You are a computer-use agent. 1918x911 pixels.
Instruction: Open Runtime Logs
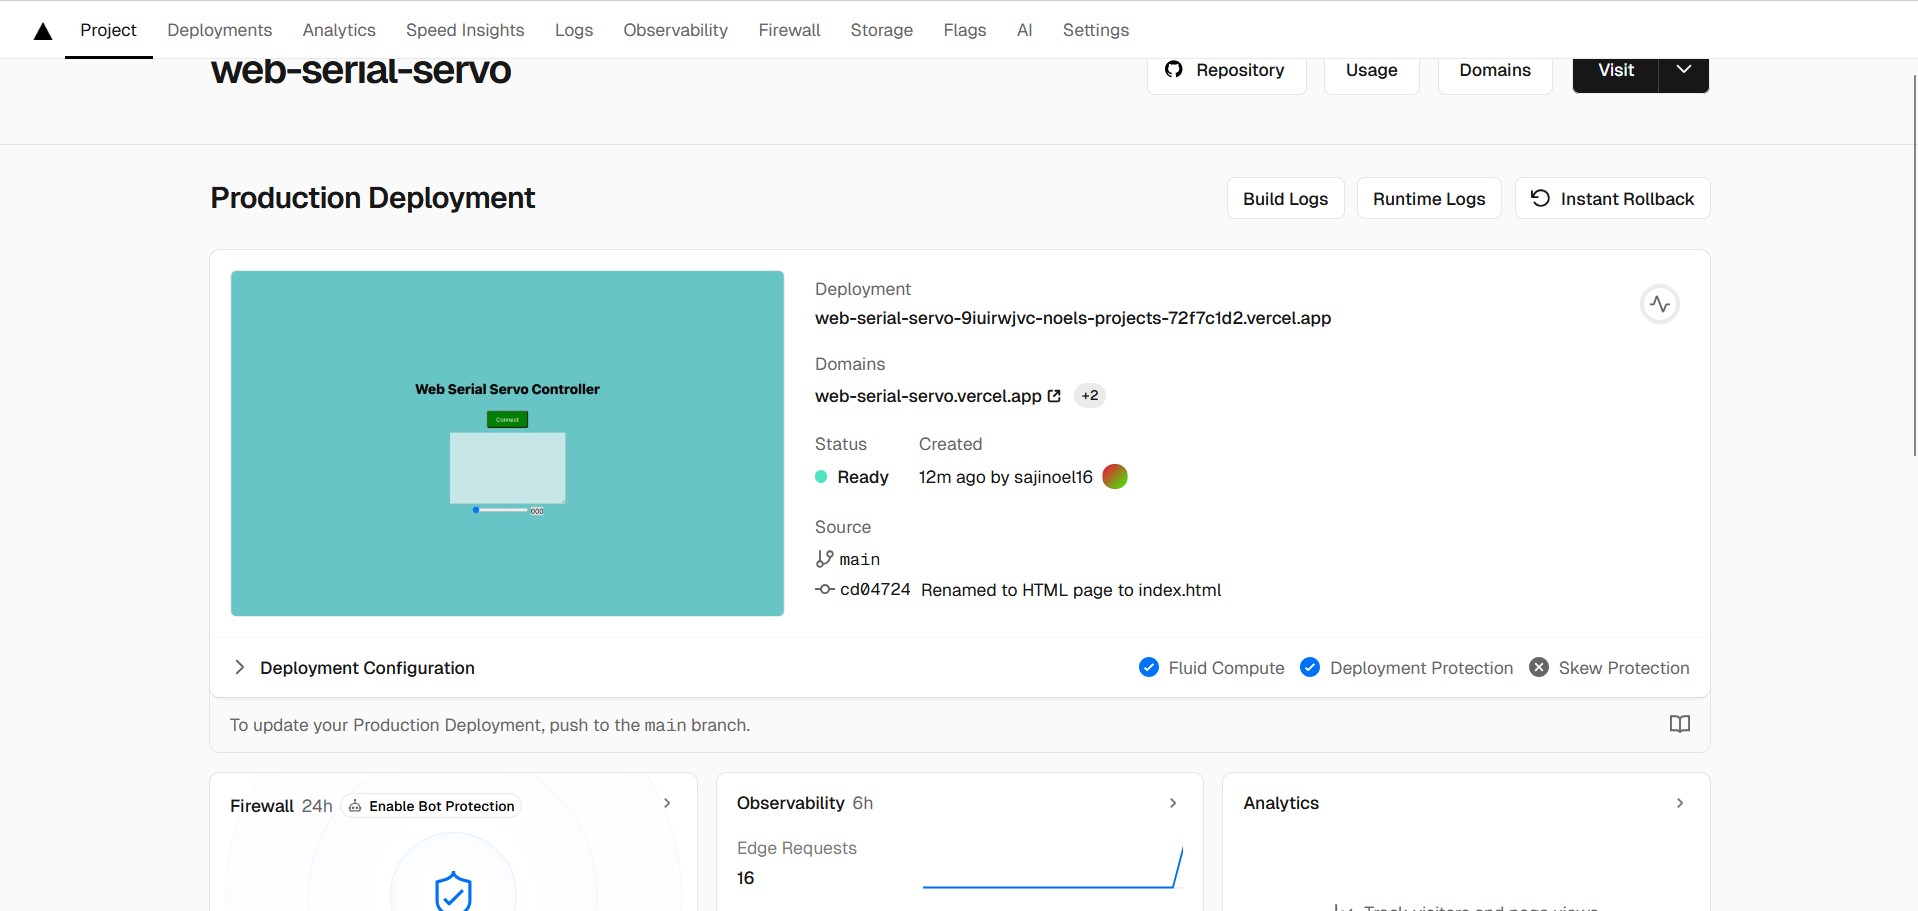pos(1428,198)
